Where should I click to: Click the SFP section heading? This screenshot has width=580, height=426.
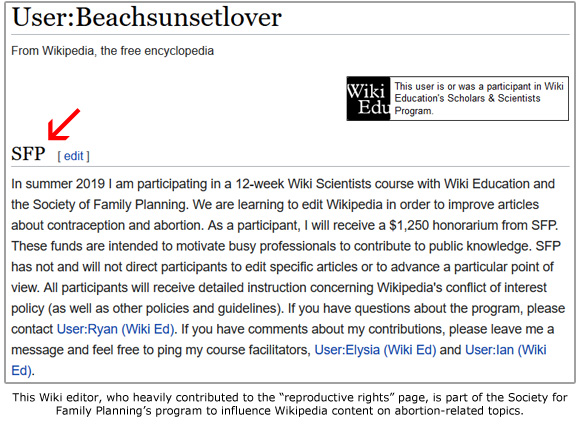point(28,154)
